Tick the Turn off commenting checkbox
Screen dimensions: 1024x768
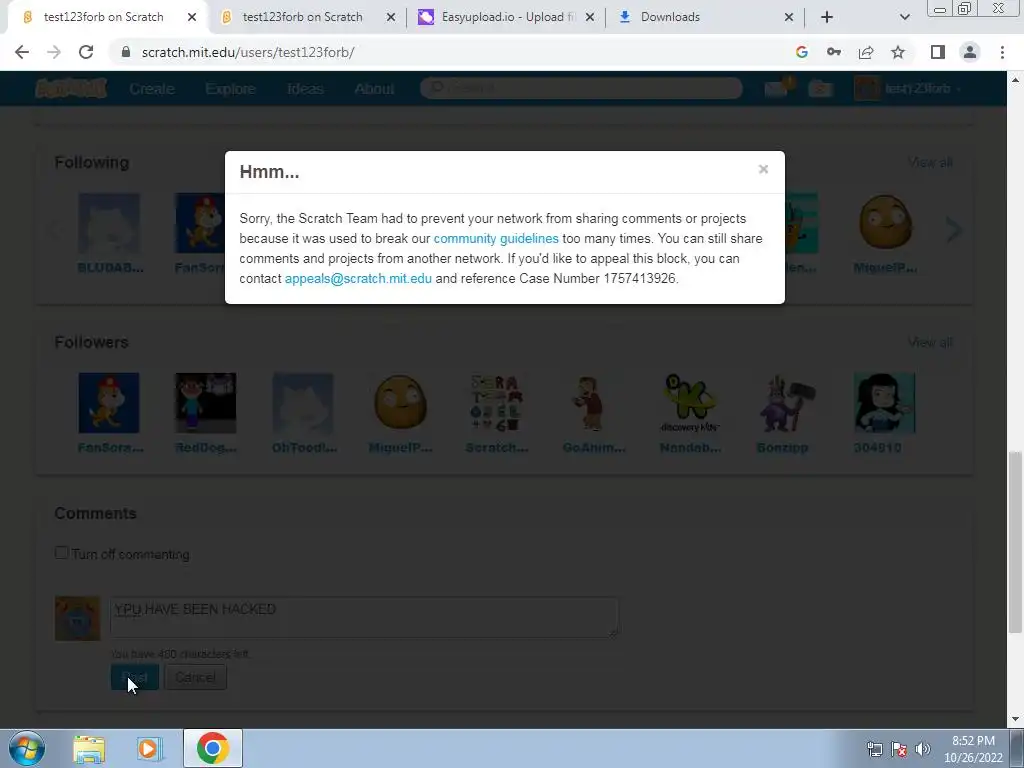point(61,553)
